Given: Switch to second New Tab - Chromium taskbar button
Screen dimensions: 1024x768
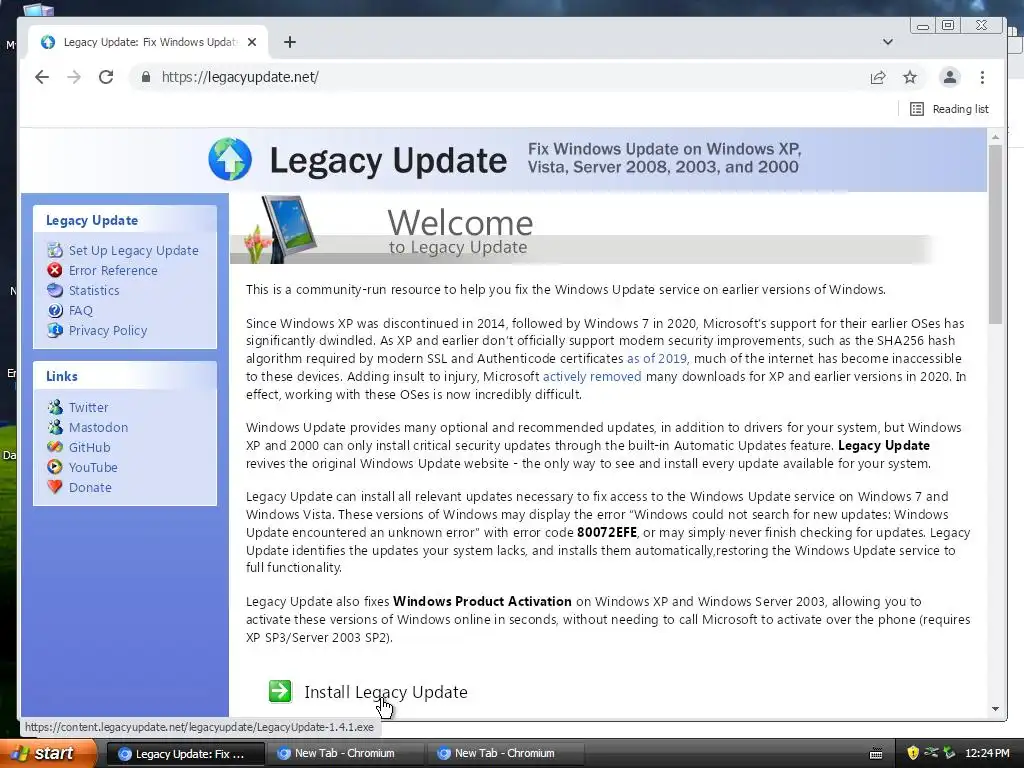Looking at the screenshot, I should [x=504, y=753].
